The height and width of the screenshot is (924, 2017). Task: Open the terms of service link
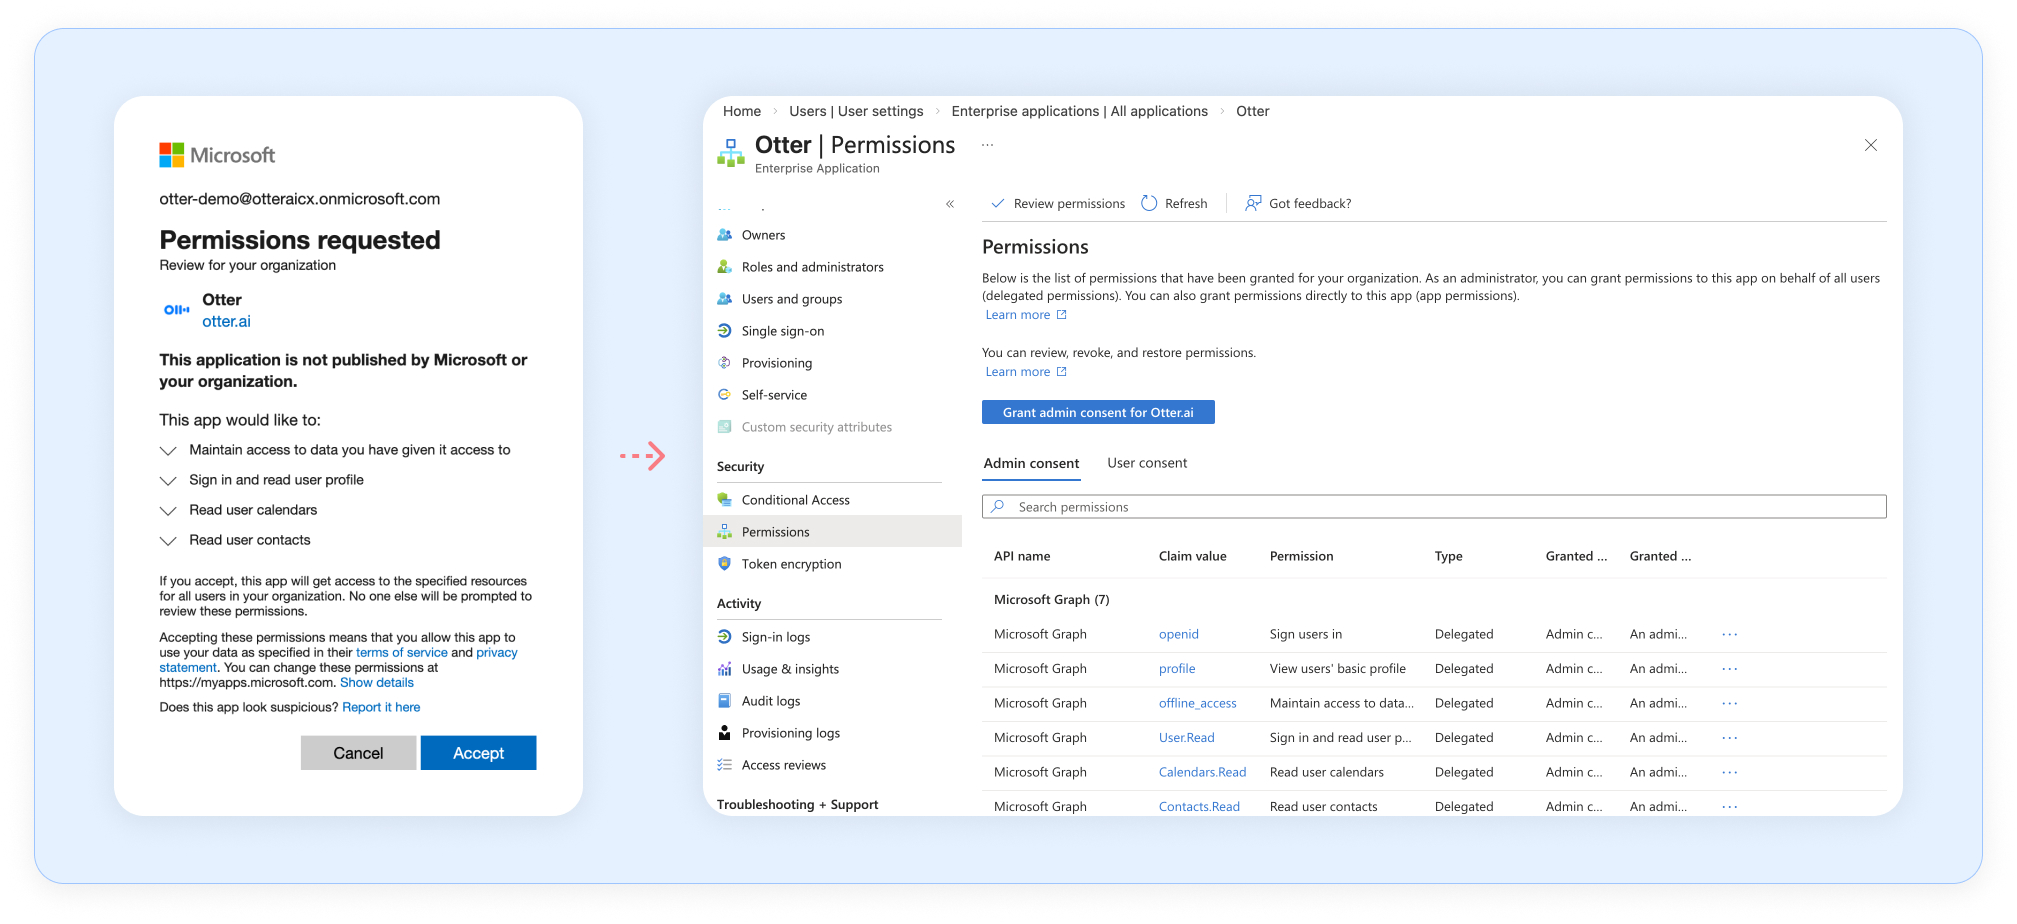click(x=401, y=653)
